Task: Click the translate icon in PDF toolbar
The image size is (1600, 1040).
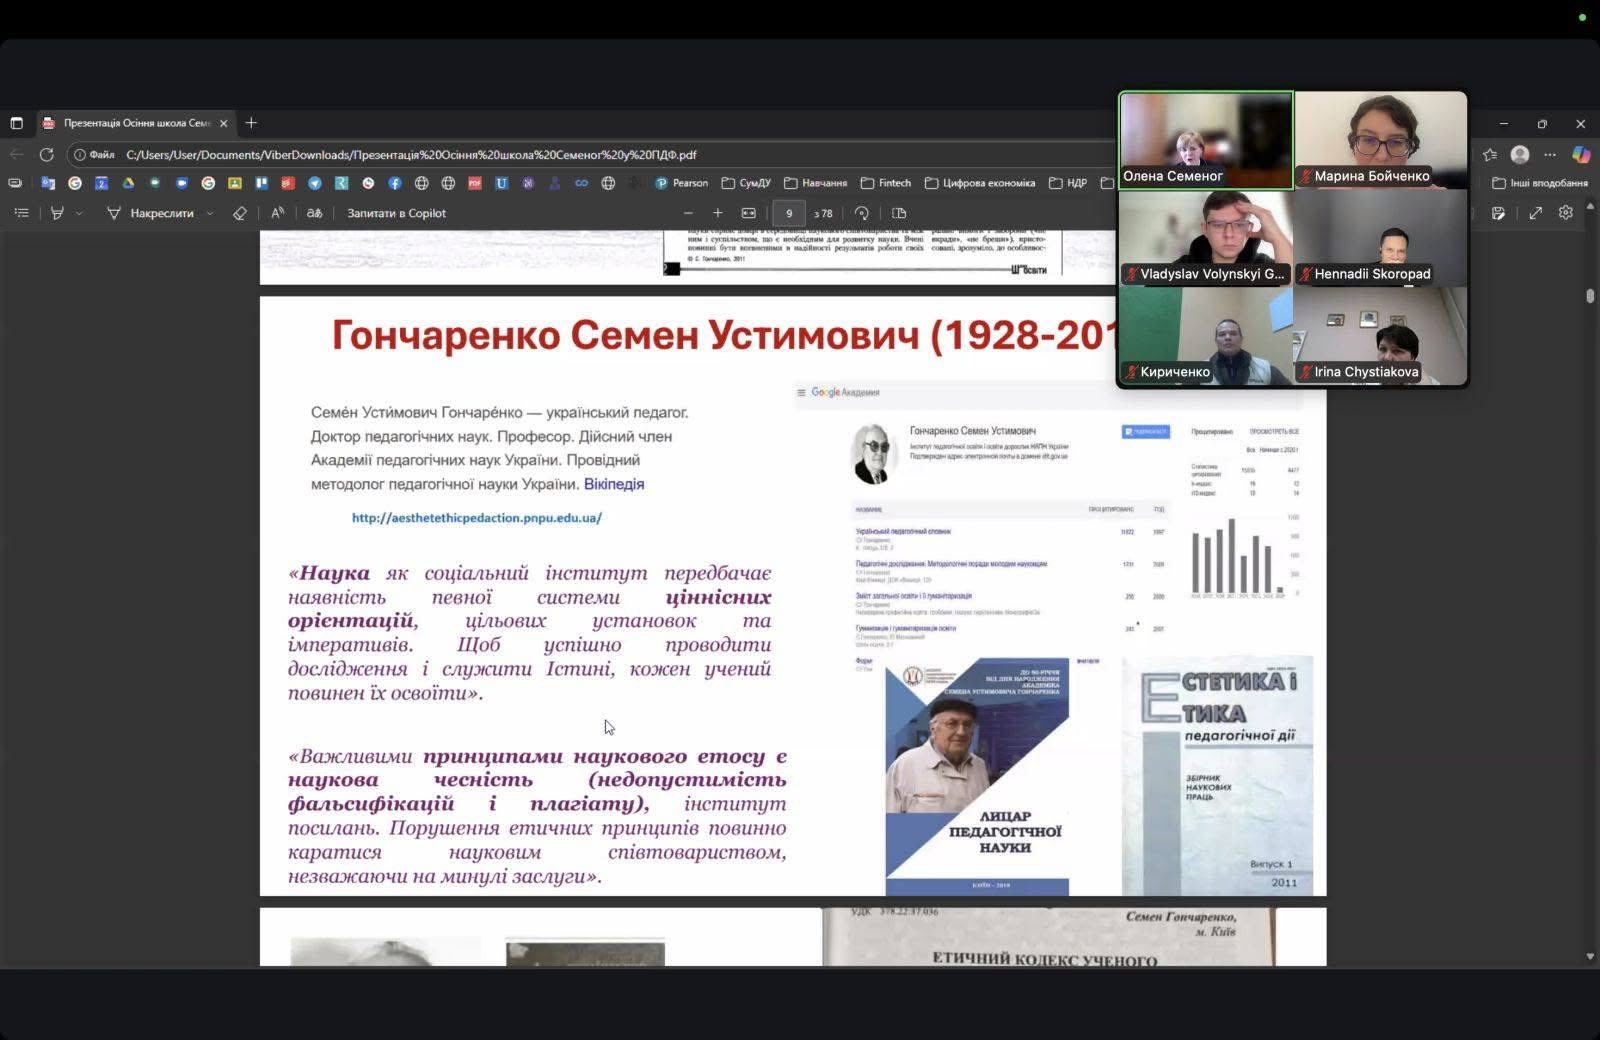Action: point(314,213)
